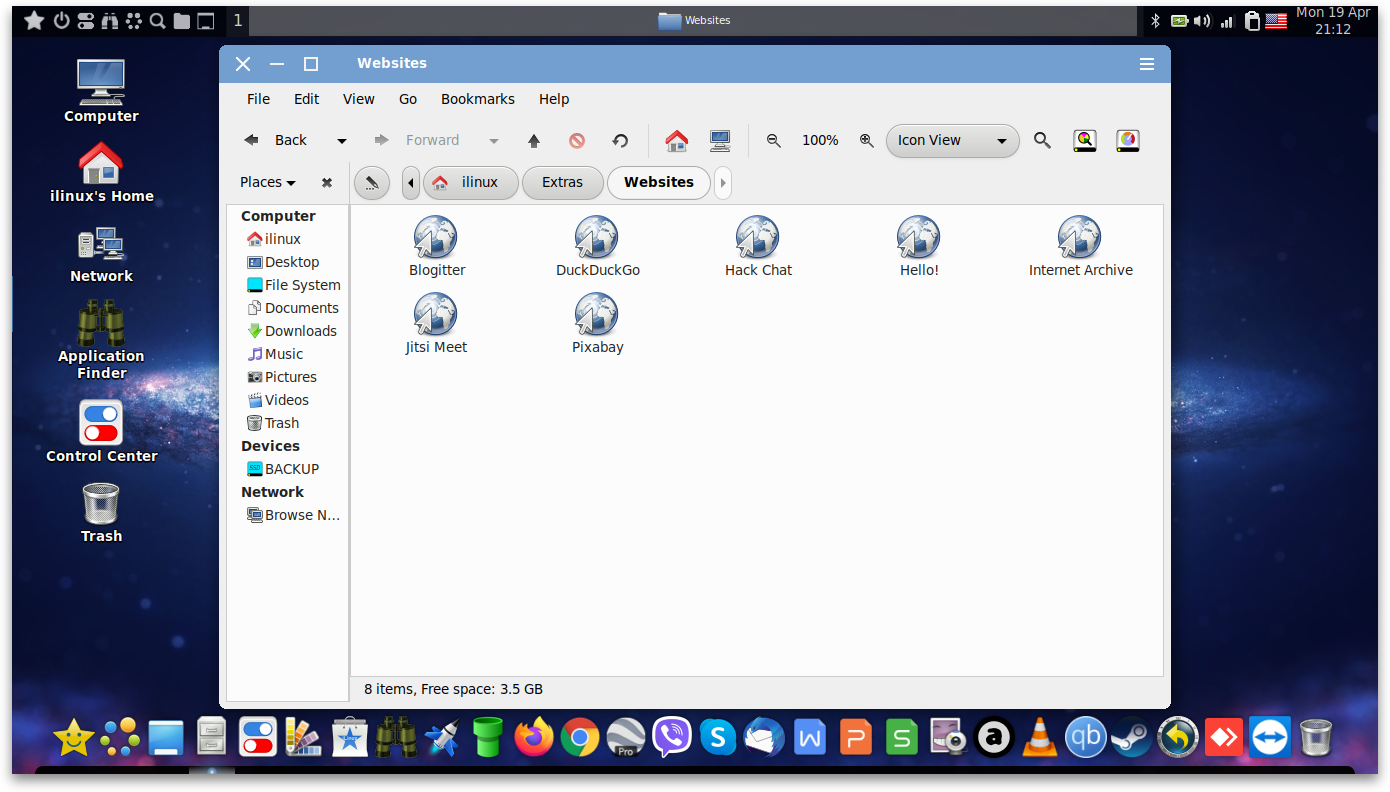Click the Back navigation button
This screenshot has width=1390, height=792.
(x=277, y=141)
